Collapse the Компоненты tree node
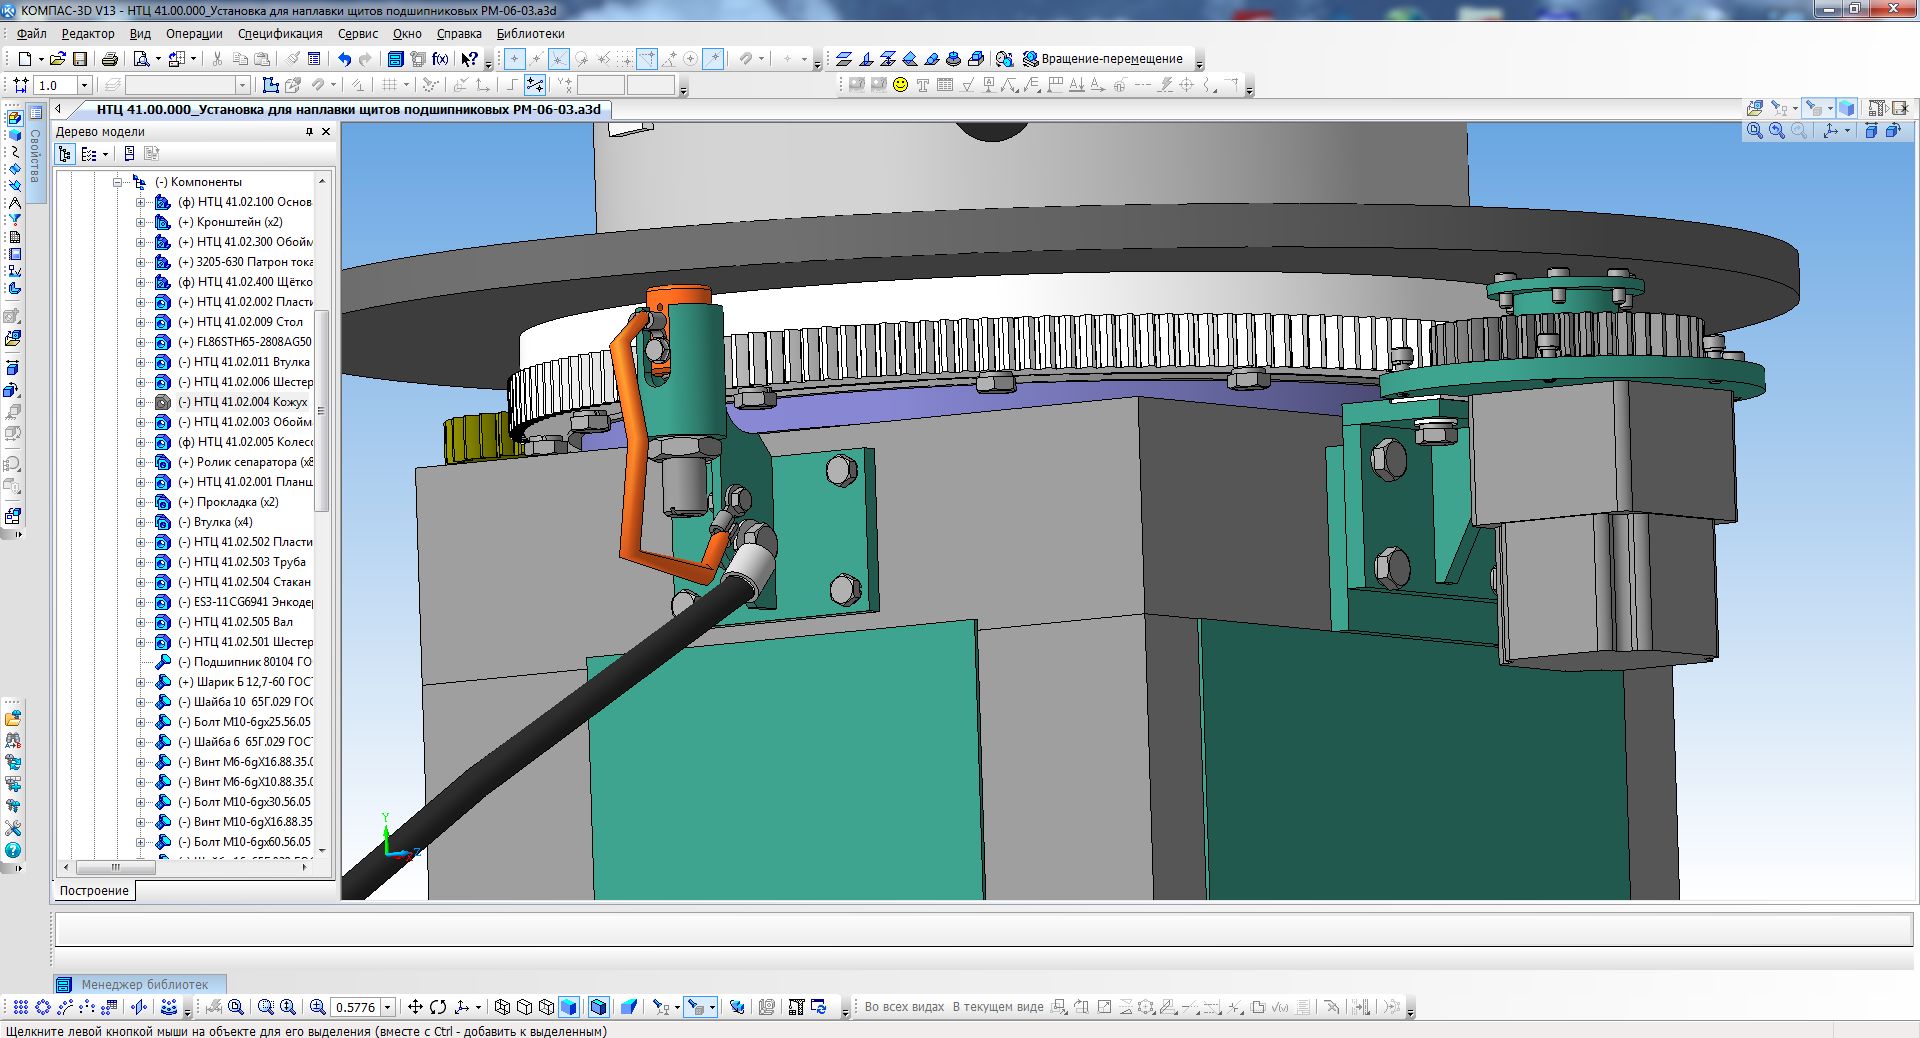The image size is (1920, 1038). [x=118, y=182]
